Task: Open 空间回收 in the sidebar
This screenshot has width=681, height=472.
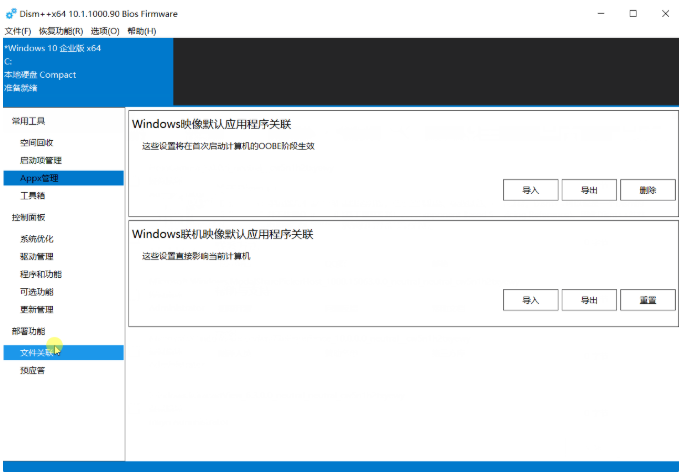Action: tap(63, 142)
